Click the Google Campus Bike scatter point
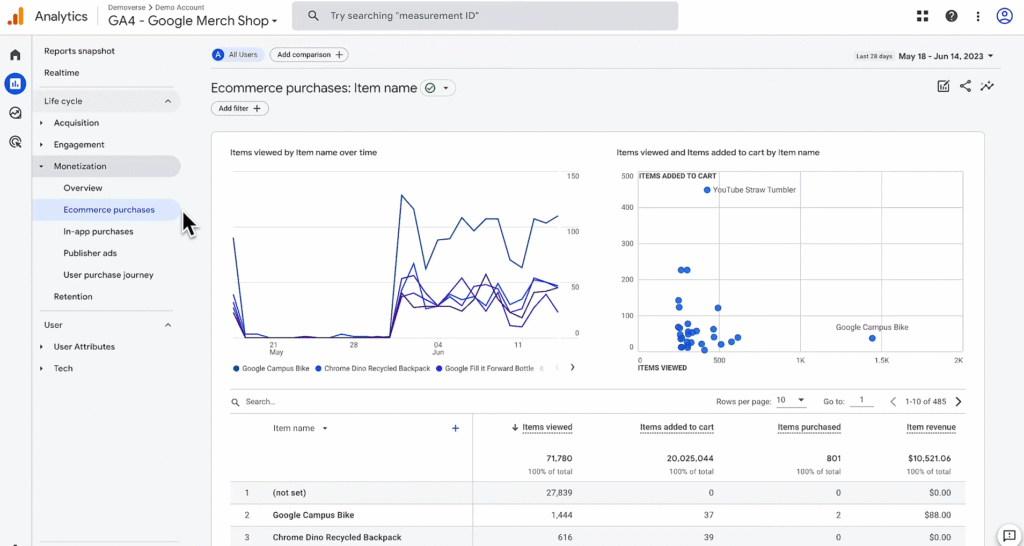Viewport: 1024px width, 546px height. click(x=872, y=338)
